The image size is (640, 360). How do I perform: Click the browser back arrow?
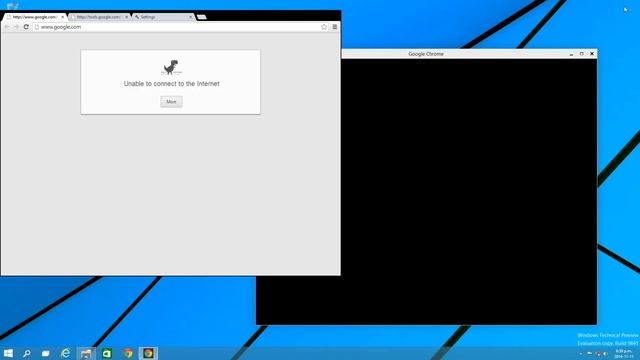pos(7,27)
